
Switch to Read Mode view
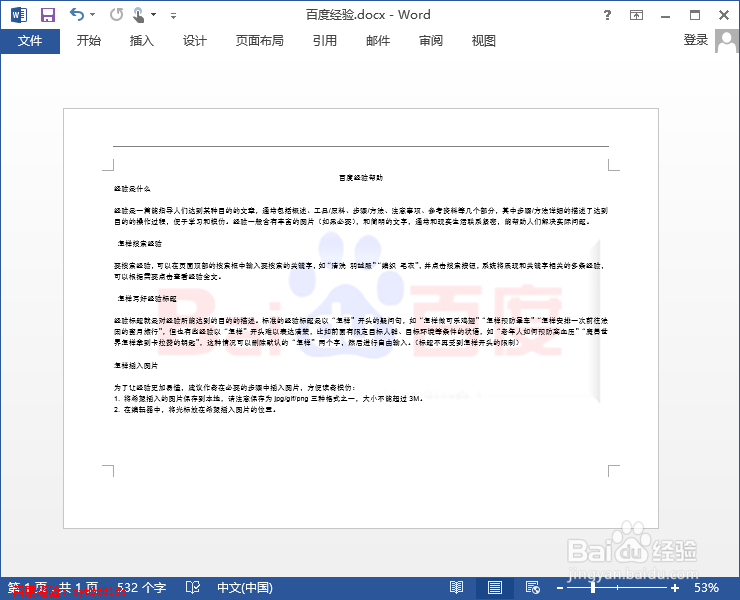click(x=456, y=588)
